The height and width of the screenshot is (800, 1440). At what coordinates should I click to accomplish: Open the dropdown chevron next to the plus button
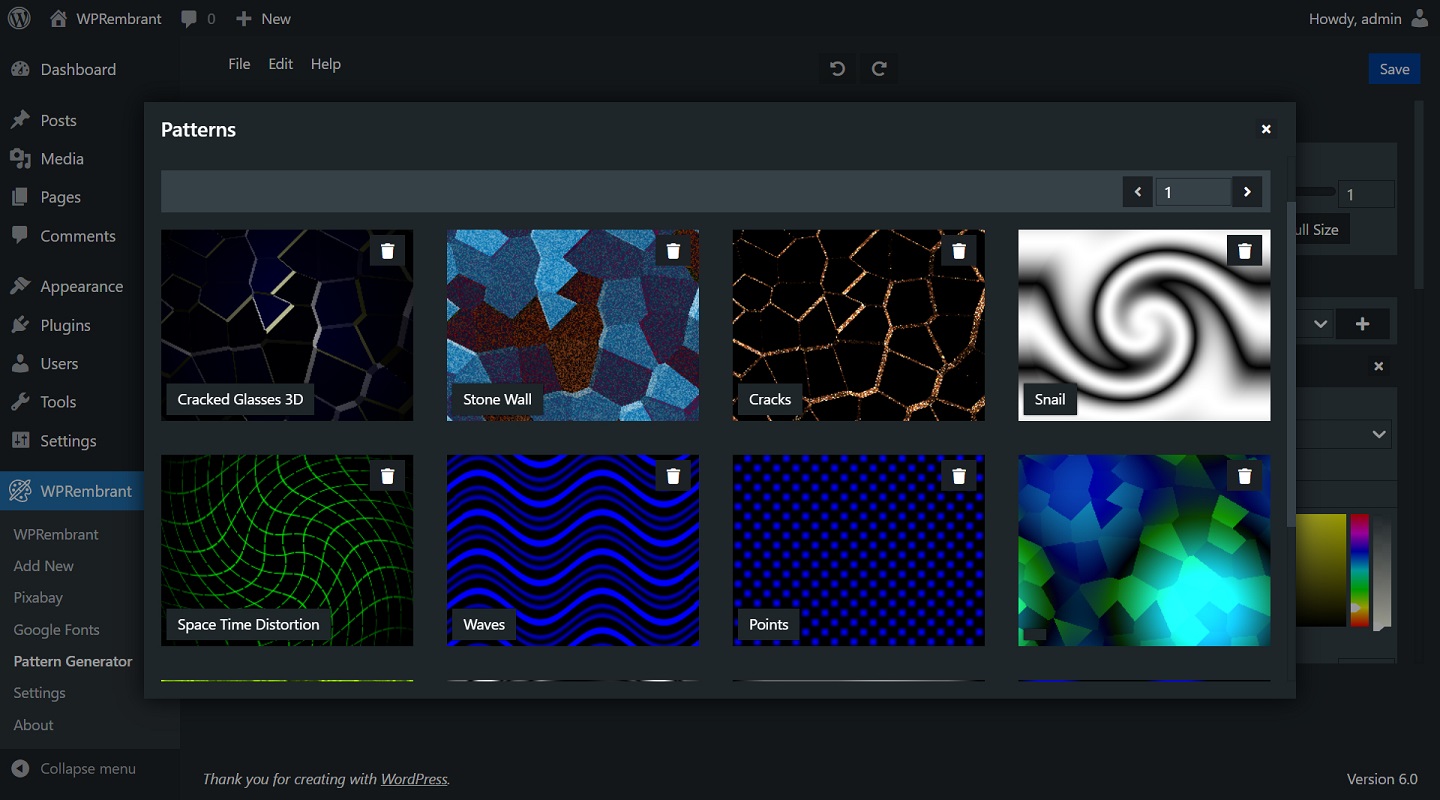pyautogui.click(x=1320, y=323)
